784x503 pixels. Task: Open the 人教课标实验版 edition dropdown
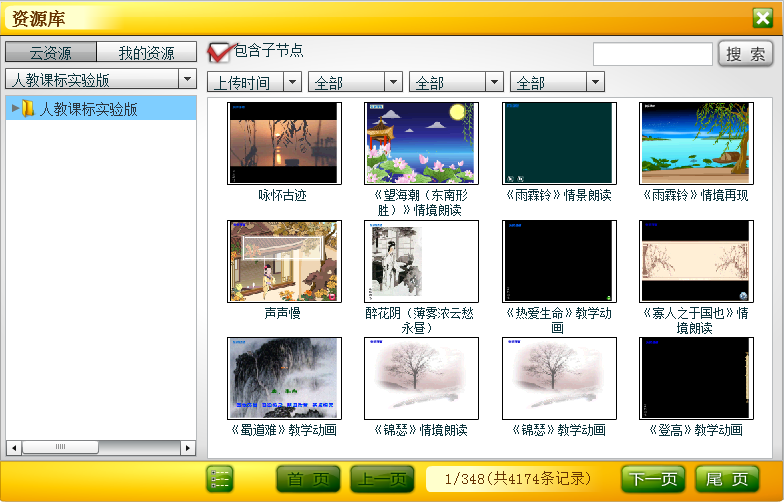click(x=100, y=79)
